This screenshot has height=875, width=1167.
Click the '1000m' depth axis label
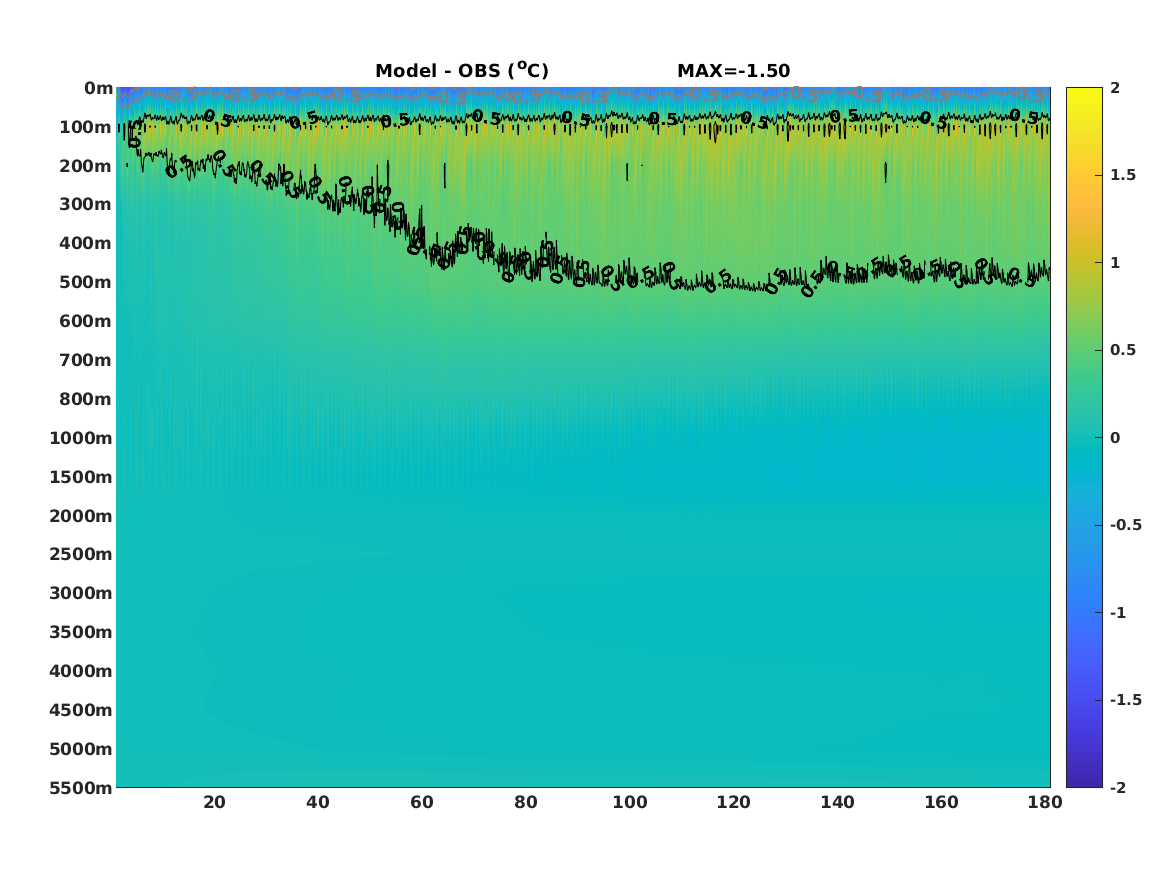pyautogui.click(x=81, y=438)
